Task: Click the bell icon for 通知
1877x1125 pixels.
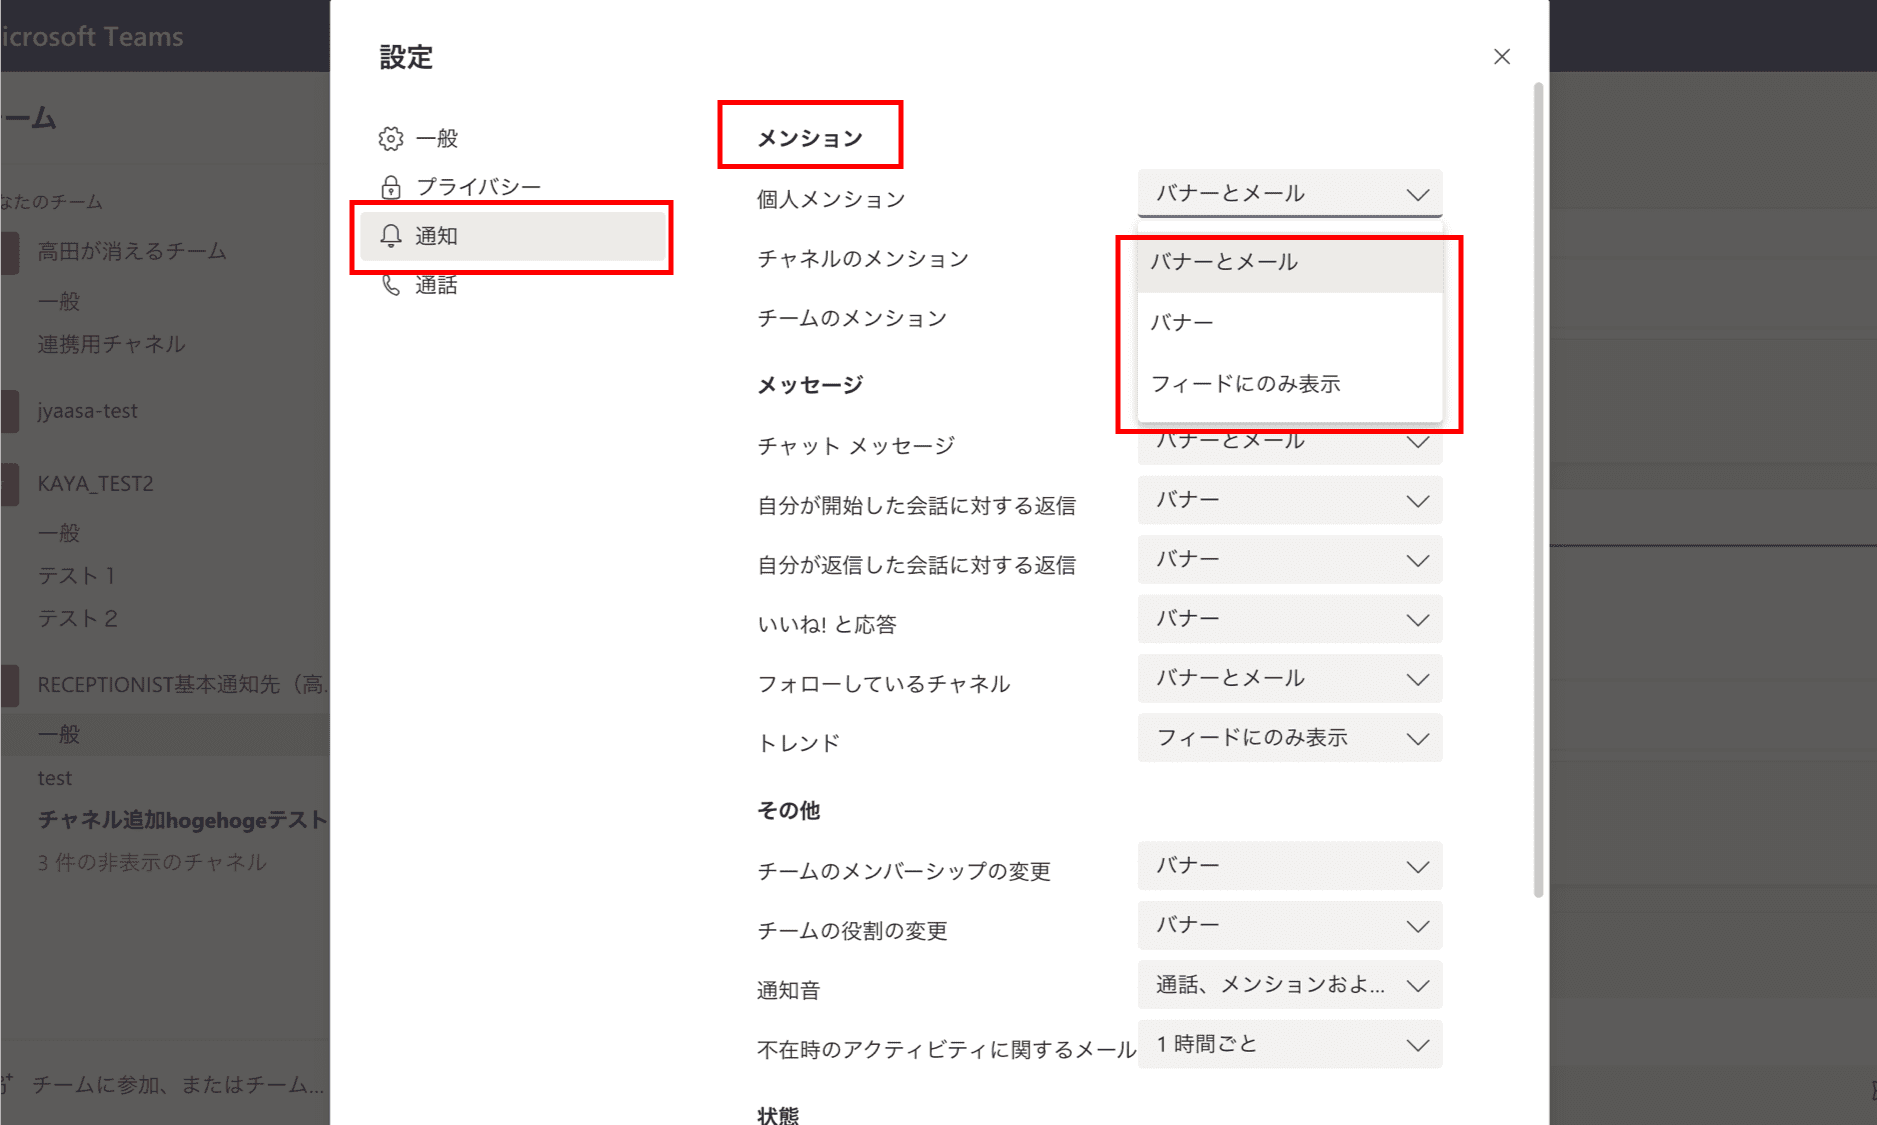Action: [391, 236]
